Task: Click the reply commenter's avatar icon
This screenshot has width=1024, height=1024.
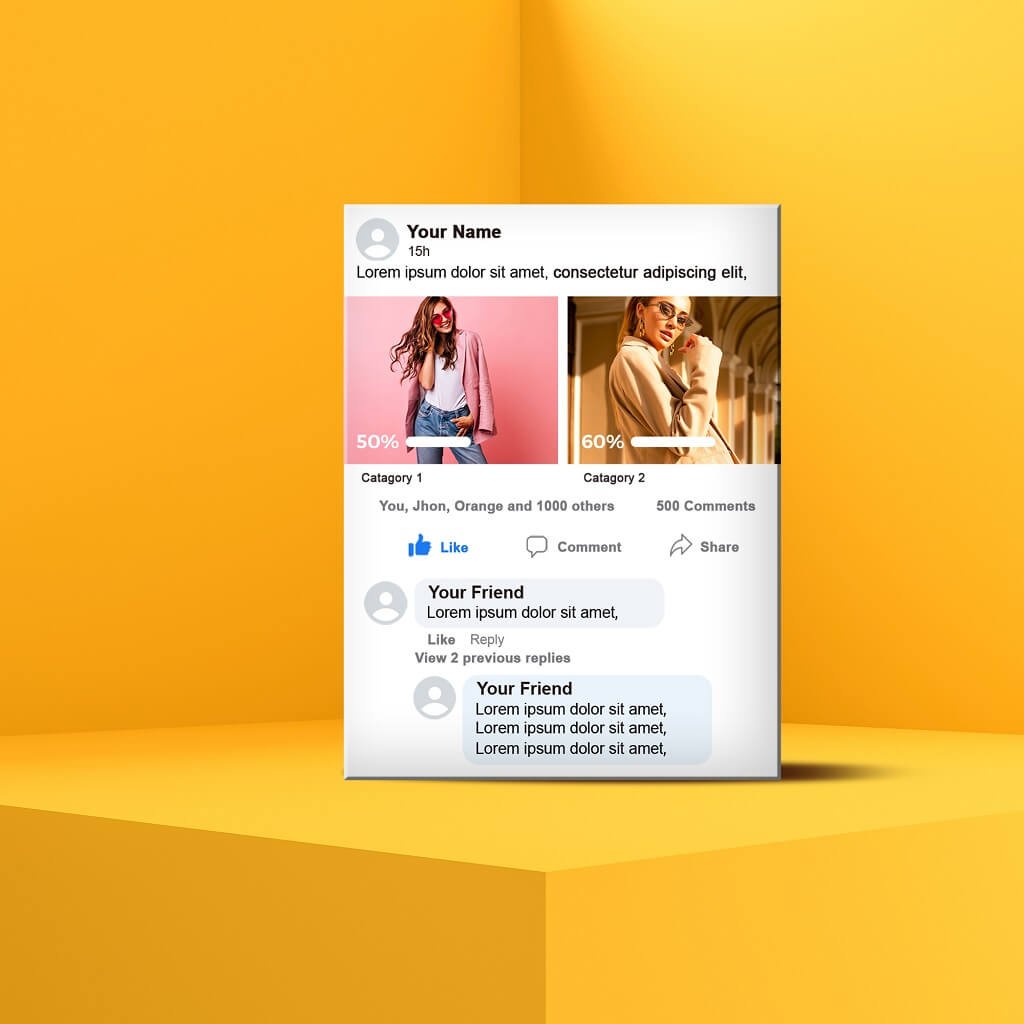Action: 434,697
